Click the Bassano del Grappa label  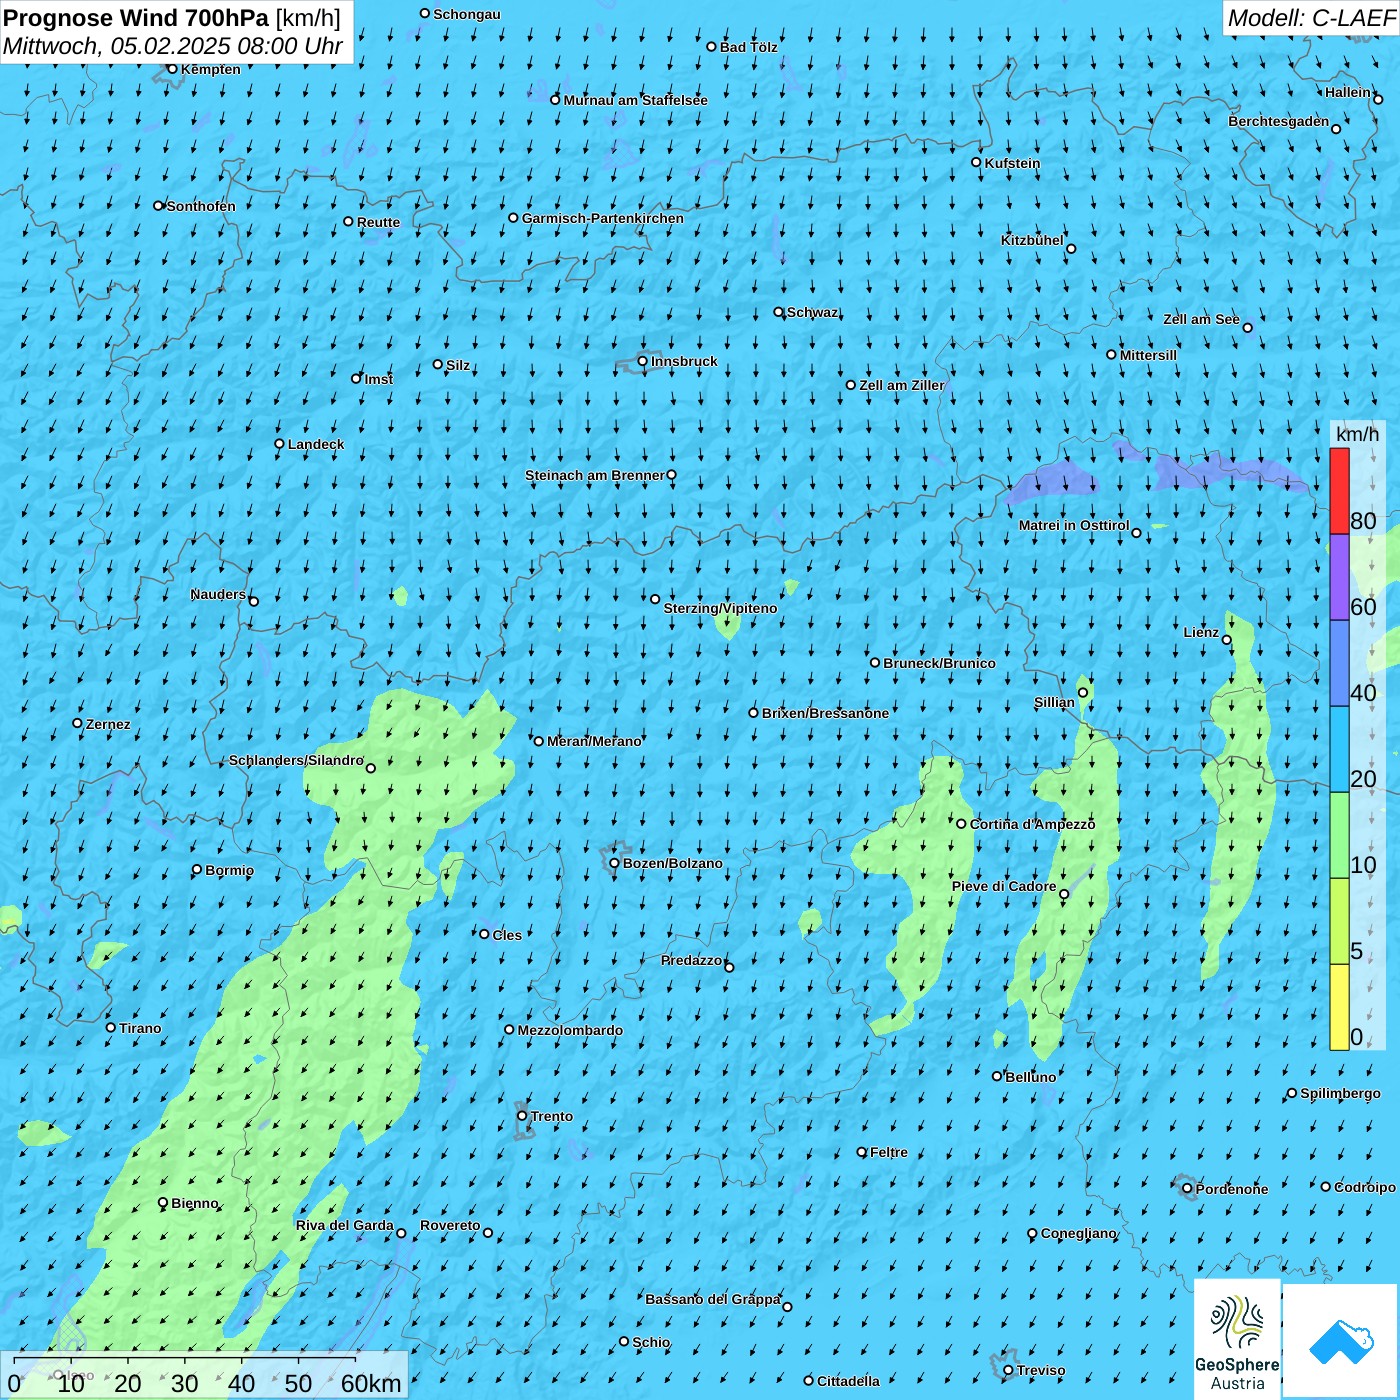713,1299
